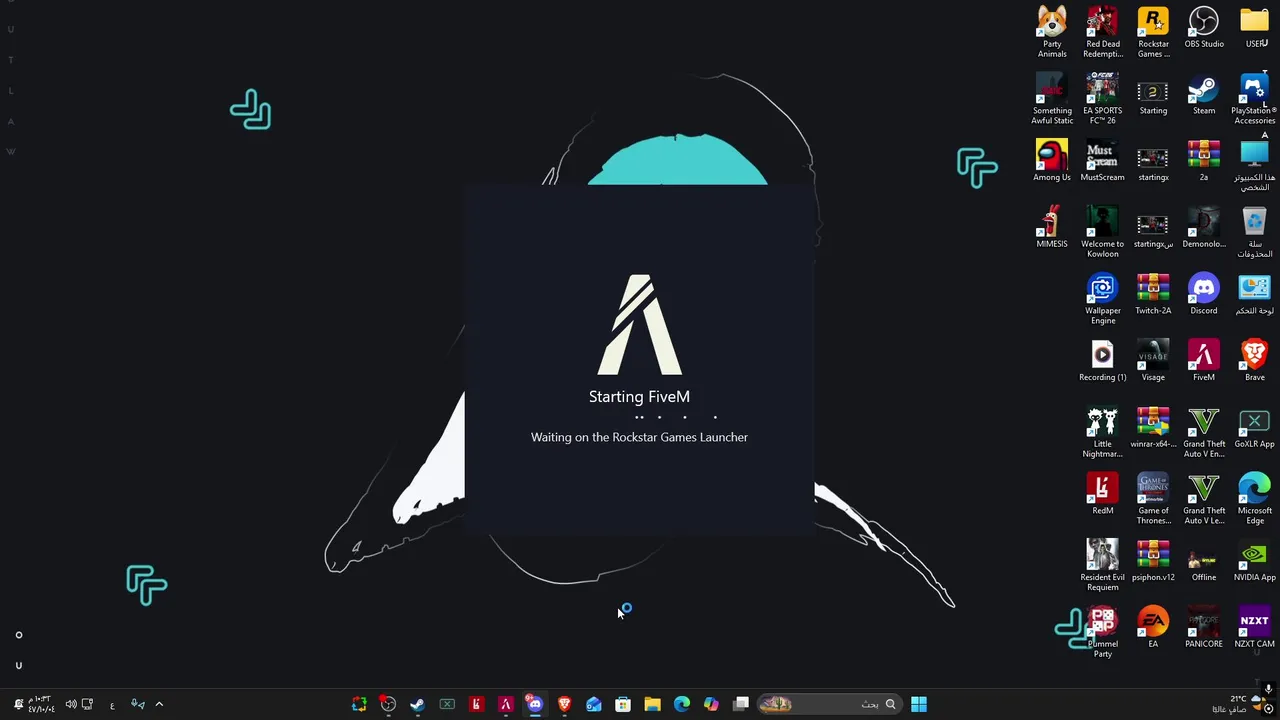Image resolution: width=1280 pixels, height=720 pixels.
Task: Select the winrar-x64 installer icon
Action: coord(1153,428)
